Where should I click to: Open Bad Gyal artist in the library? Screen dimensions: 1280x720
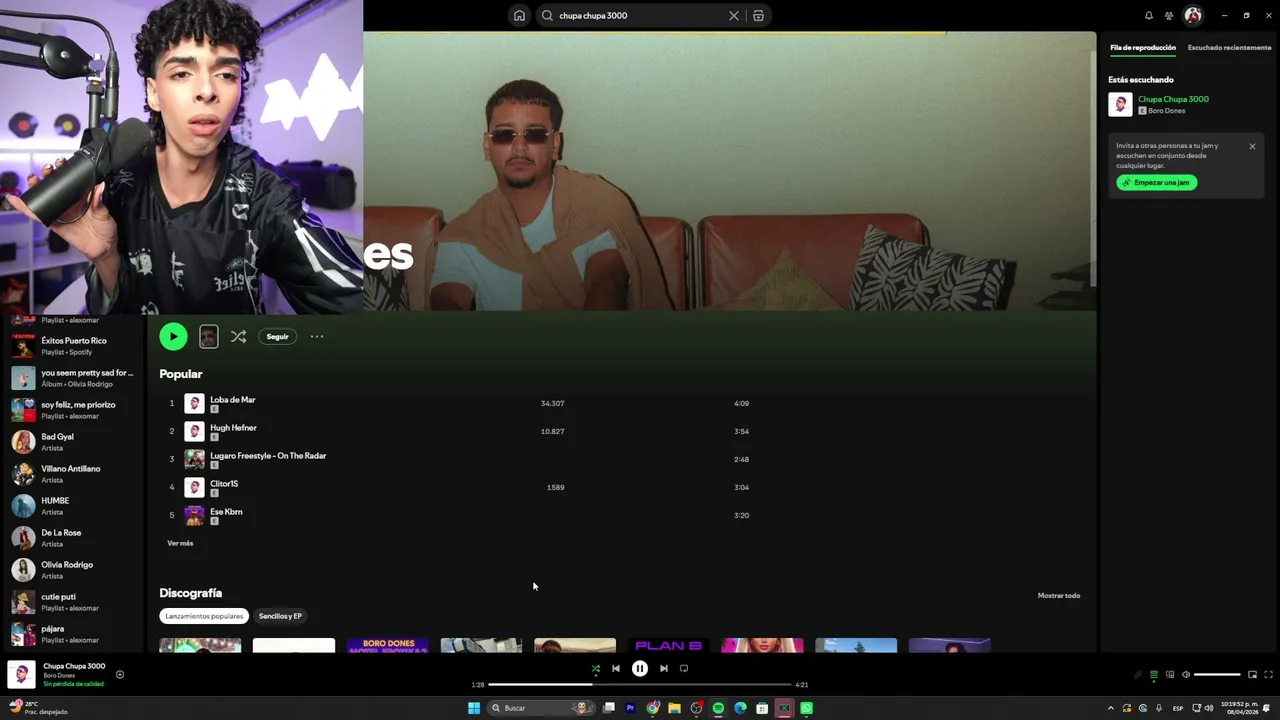pyautogui.click(x=72, y=442)
